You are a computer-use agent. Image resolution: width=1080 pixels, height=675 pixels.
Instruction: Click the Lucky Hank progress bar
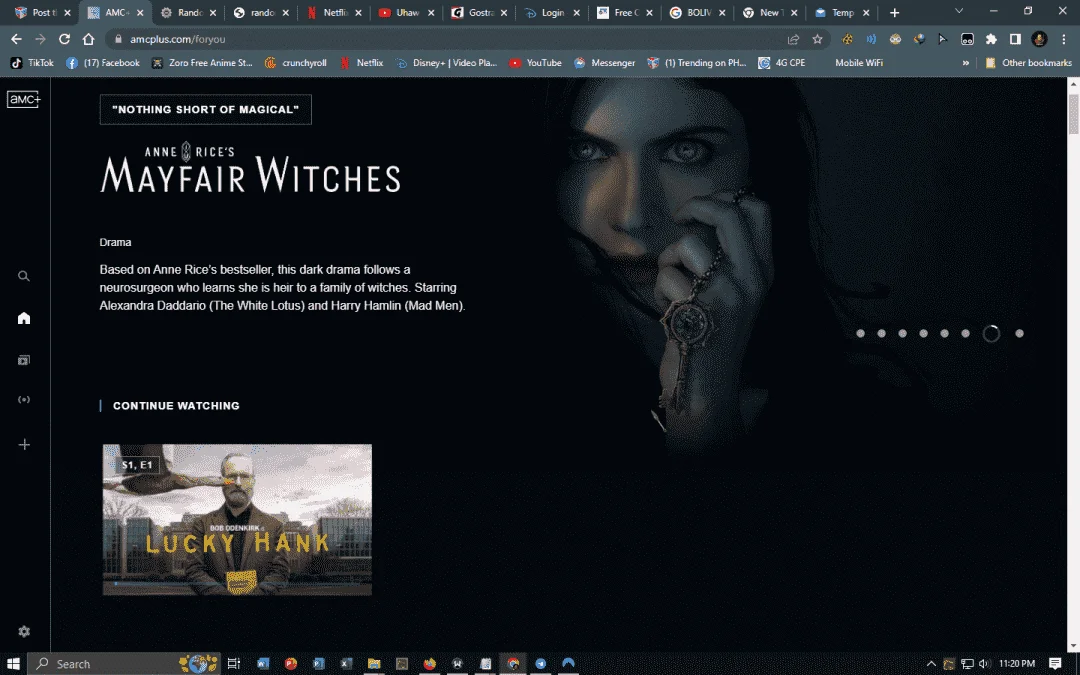237,583
